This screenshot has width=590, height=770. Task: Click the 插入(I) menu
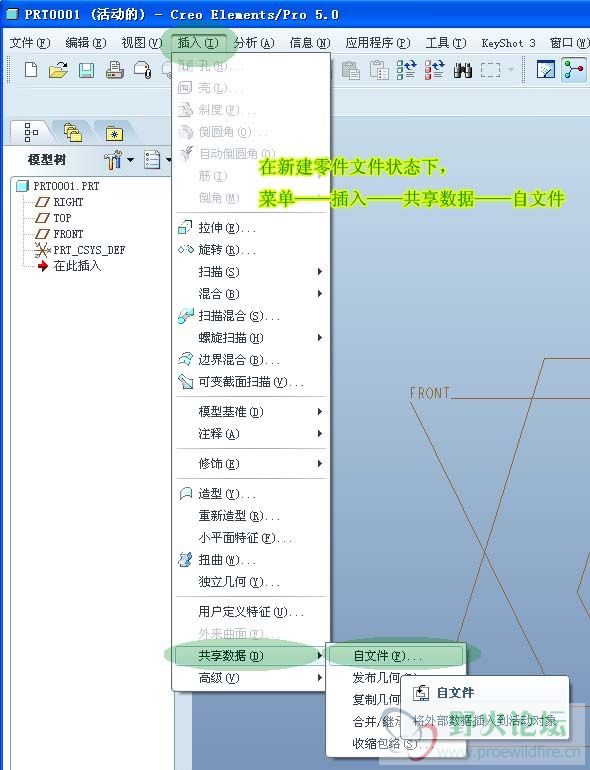[198, 43]
